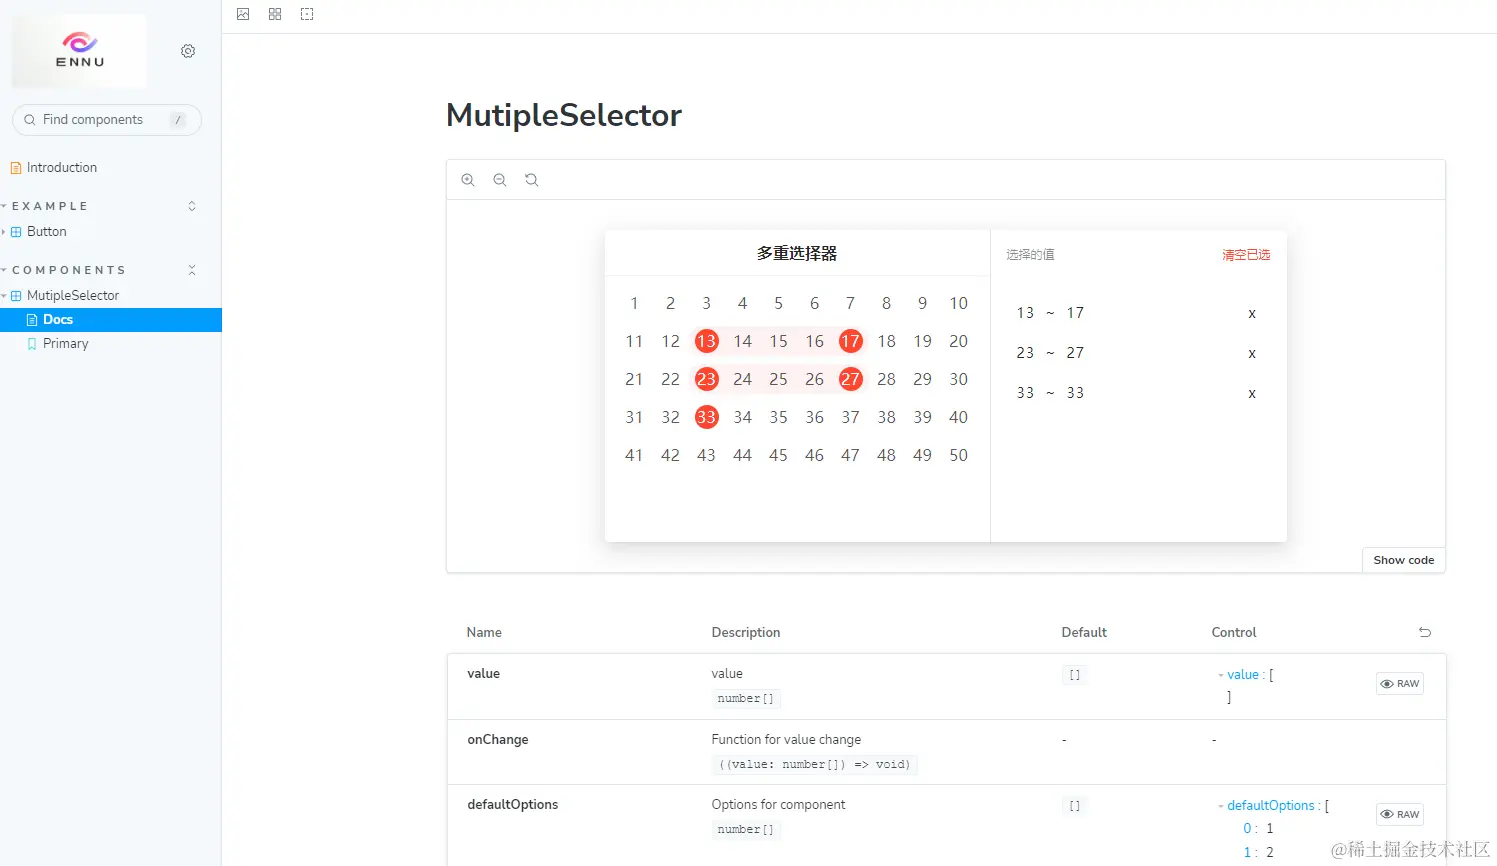Image resolution: width=1497 pixels, height=866 pixels.
Task: Change the canvas background via toolbar icon
Action: [243, 14]
